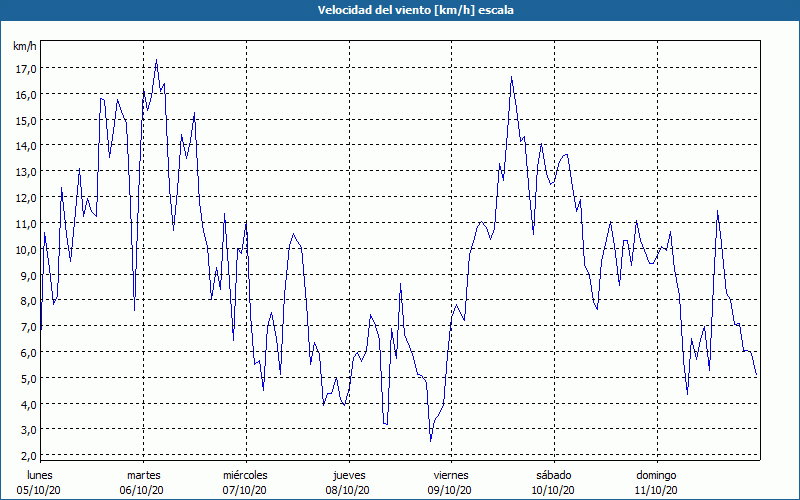Click the 'lunes' day label
This screenshot has height=500, width=800.
(40, 475)
